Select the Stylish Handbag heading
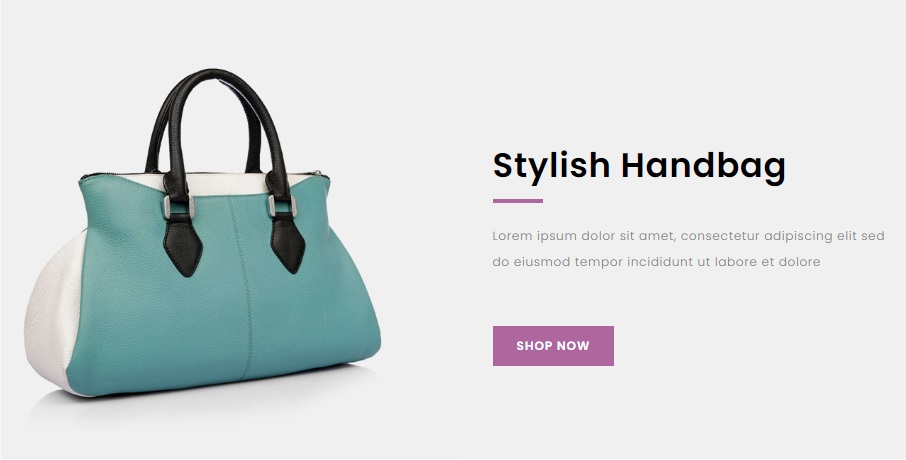Viewport: 906px width, 460px height. [639, 166]
